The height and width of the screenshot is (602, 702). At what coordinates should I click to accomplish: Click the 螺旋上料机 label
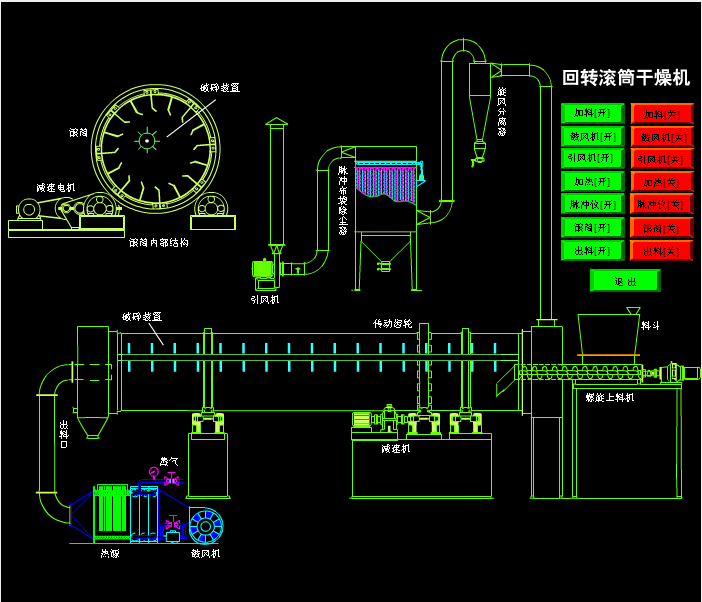click(x=610, y=397)
